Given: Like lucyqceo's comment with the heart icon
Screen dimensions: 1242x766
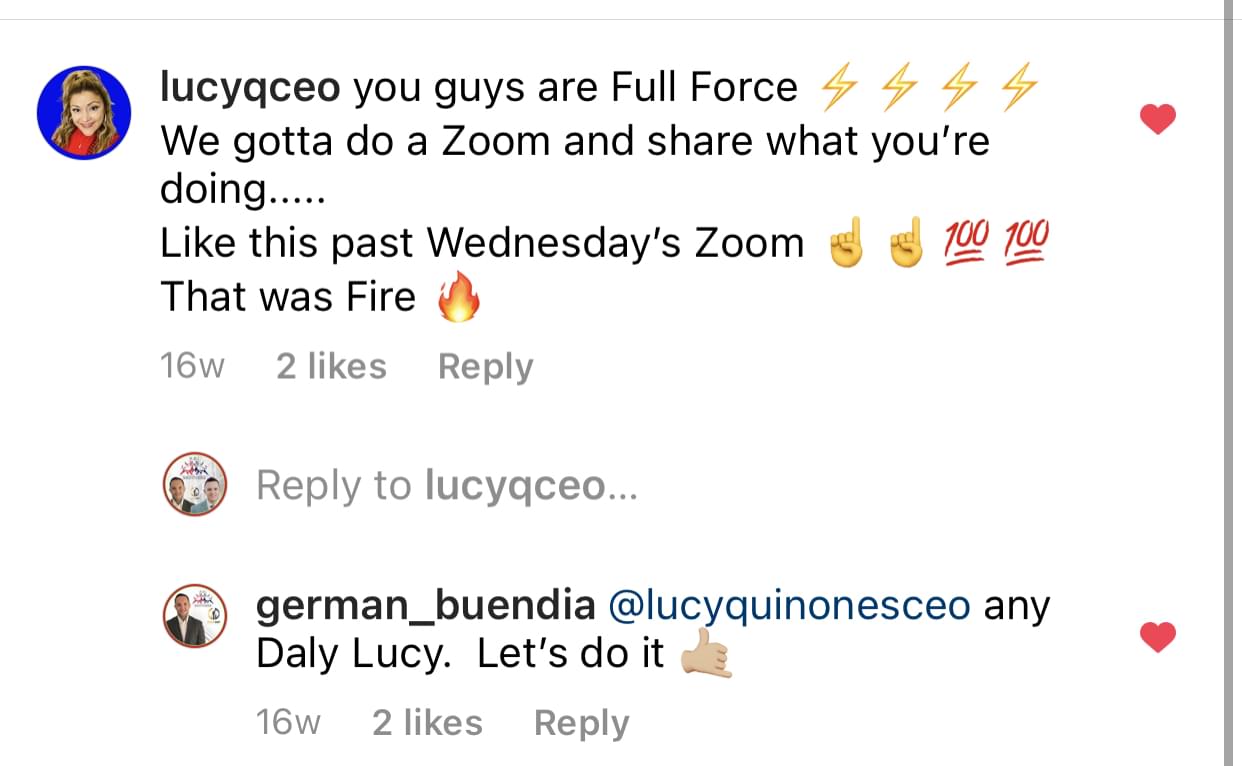Looking at the screenshot, I should point(1158,120).
